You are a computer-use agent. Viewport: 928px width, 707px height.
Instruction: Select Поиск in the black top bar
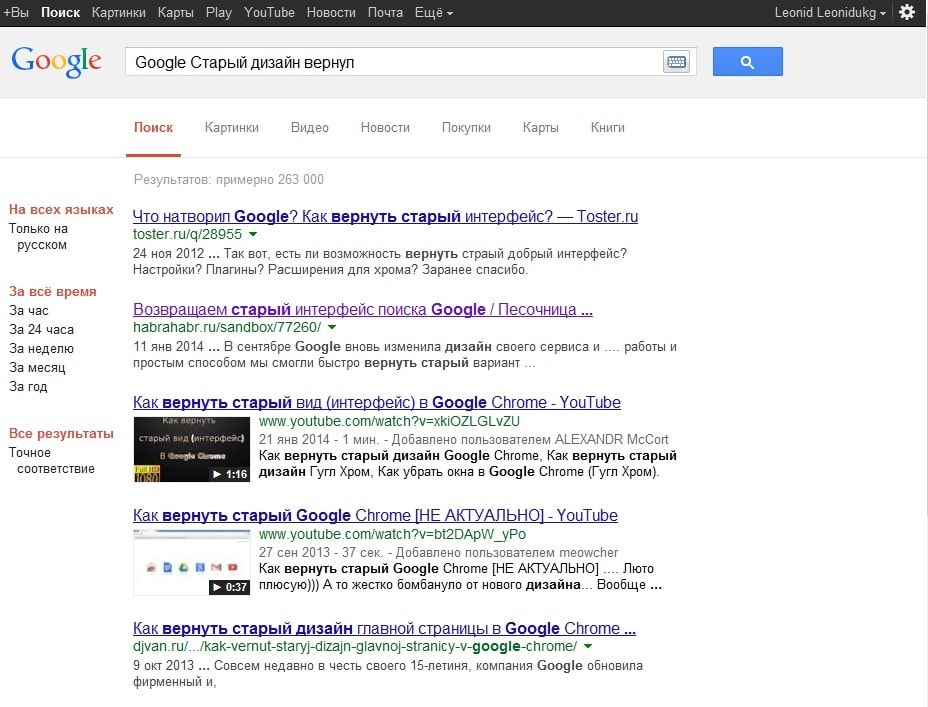[60, 12]
